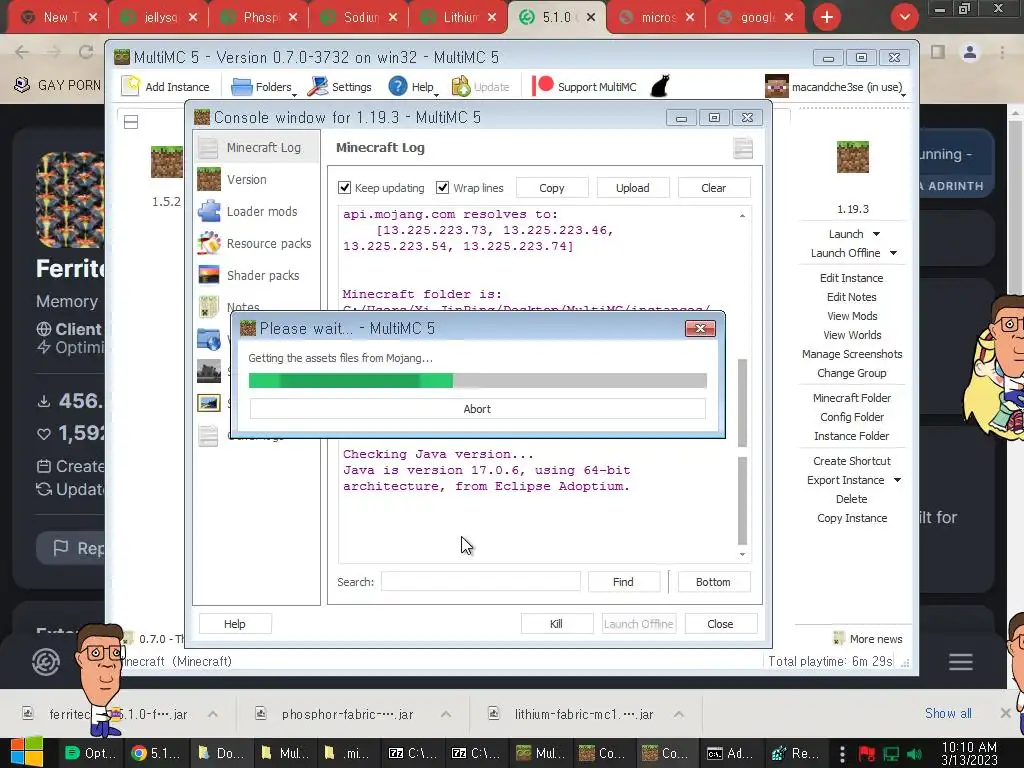Image resolution: width=1024 pixels, height=768 pixels.
Task: Open the macandche3se account dropdown
Action: [x=837, y=86]
